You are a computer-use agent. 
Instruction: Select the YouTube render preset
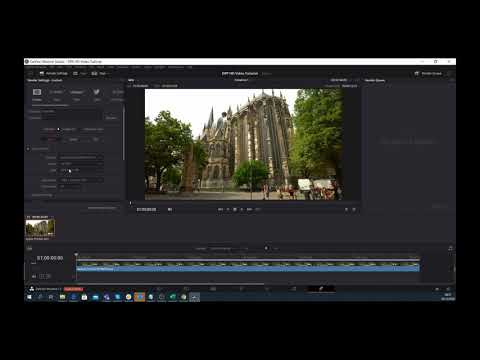click(57, 92)
